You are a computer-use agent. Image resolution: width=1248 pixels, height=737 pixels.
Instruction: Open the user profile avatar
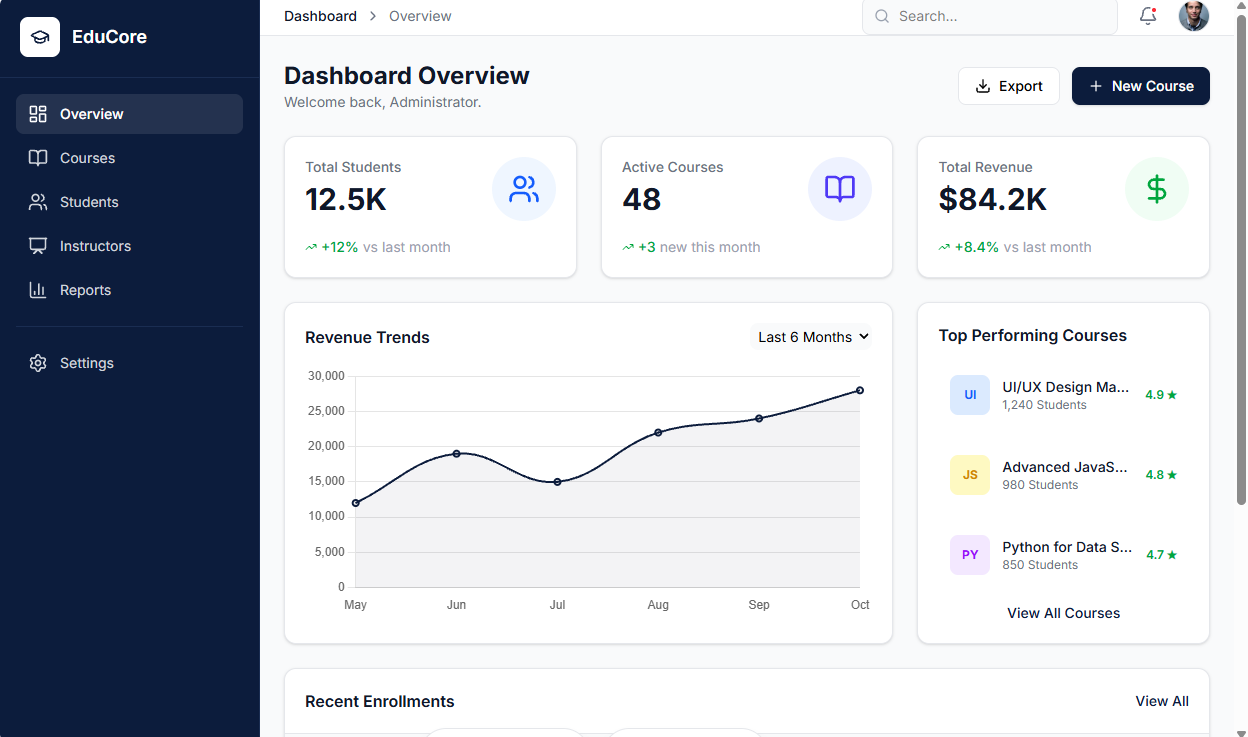pyautogui.click(x=1194, y=16)
